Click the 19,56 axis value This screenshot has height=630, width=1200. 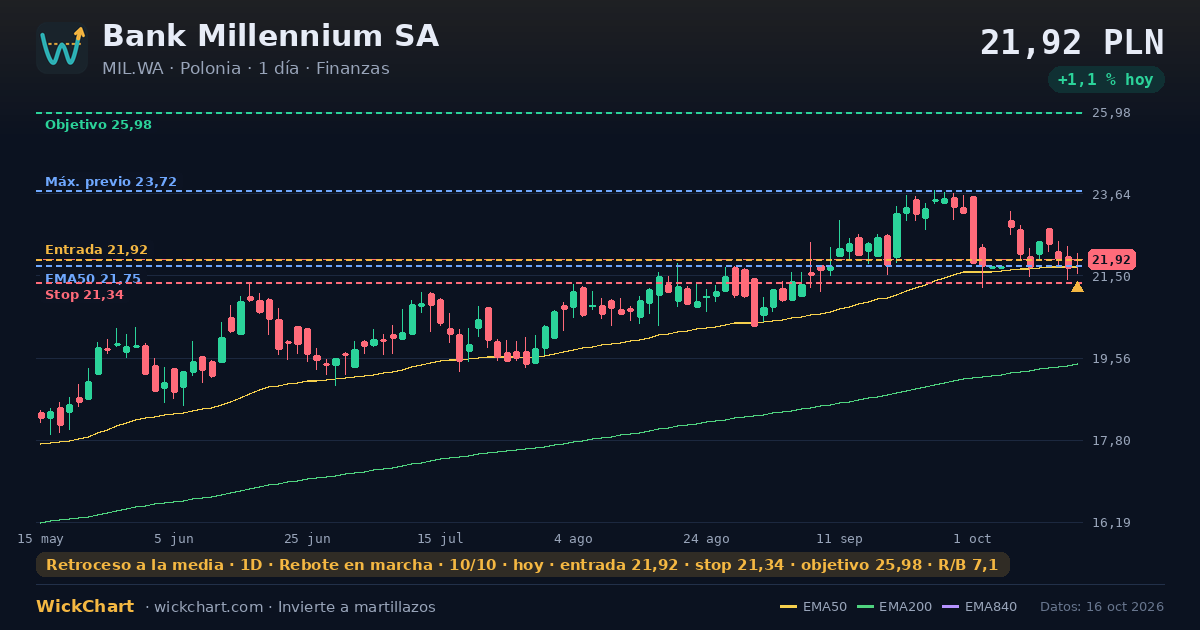point(1112,359)
